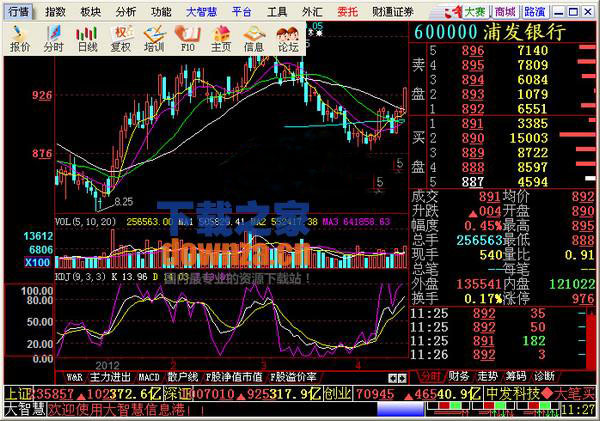
Task: Open the 财通证券 menu
Action: point(393,12)
